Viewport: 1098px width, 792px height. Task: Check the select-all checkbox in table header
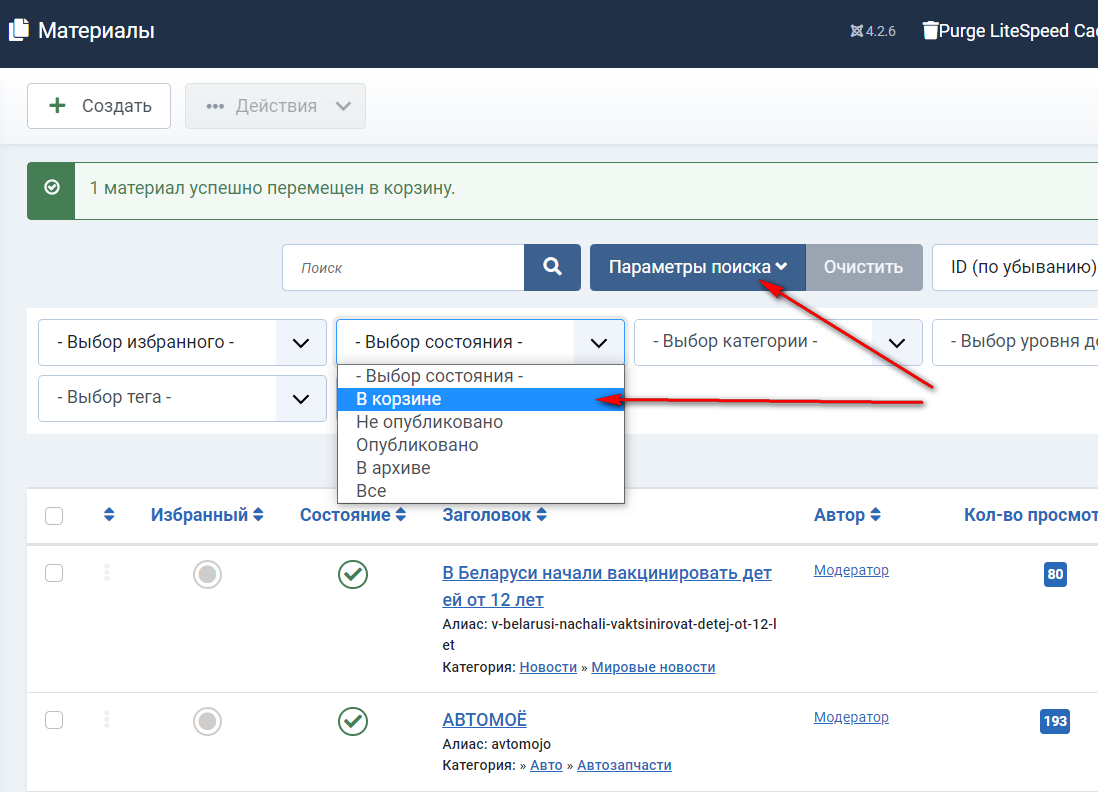coord(54,516)
